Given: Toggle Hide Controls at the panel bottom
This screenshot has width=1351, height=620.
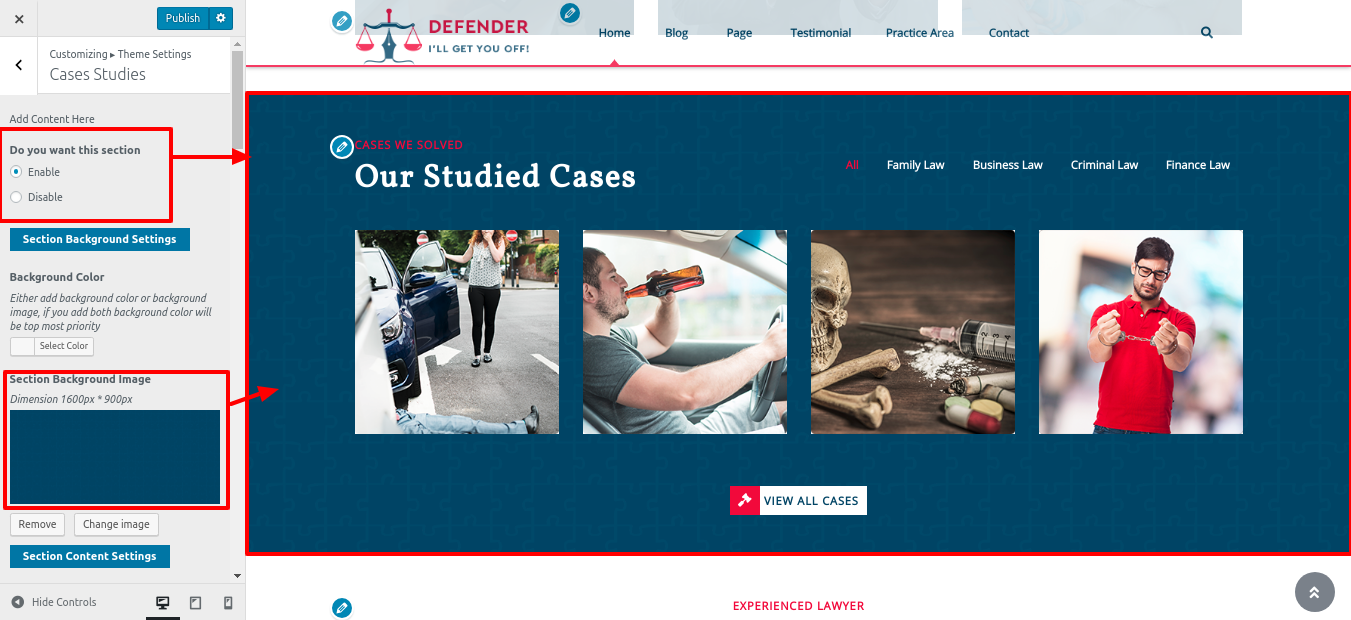Looking at the screenshot, I should (54, 602).
